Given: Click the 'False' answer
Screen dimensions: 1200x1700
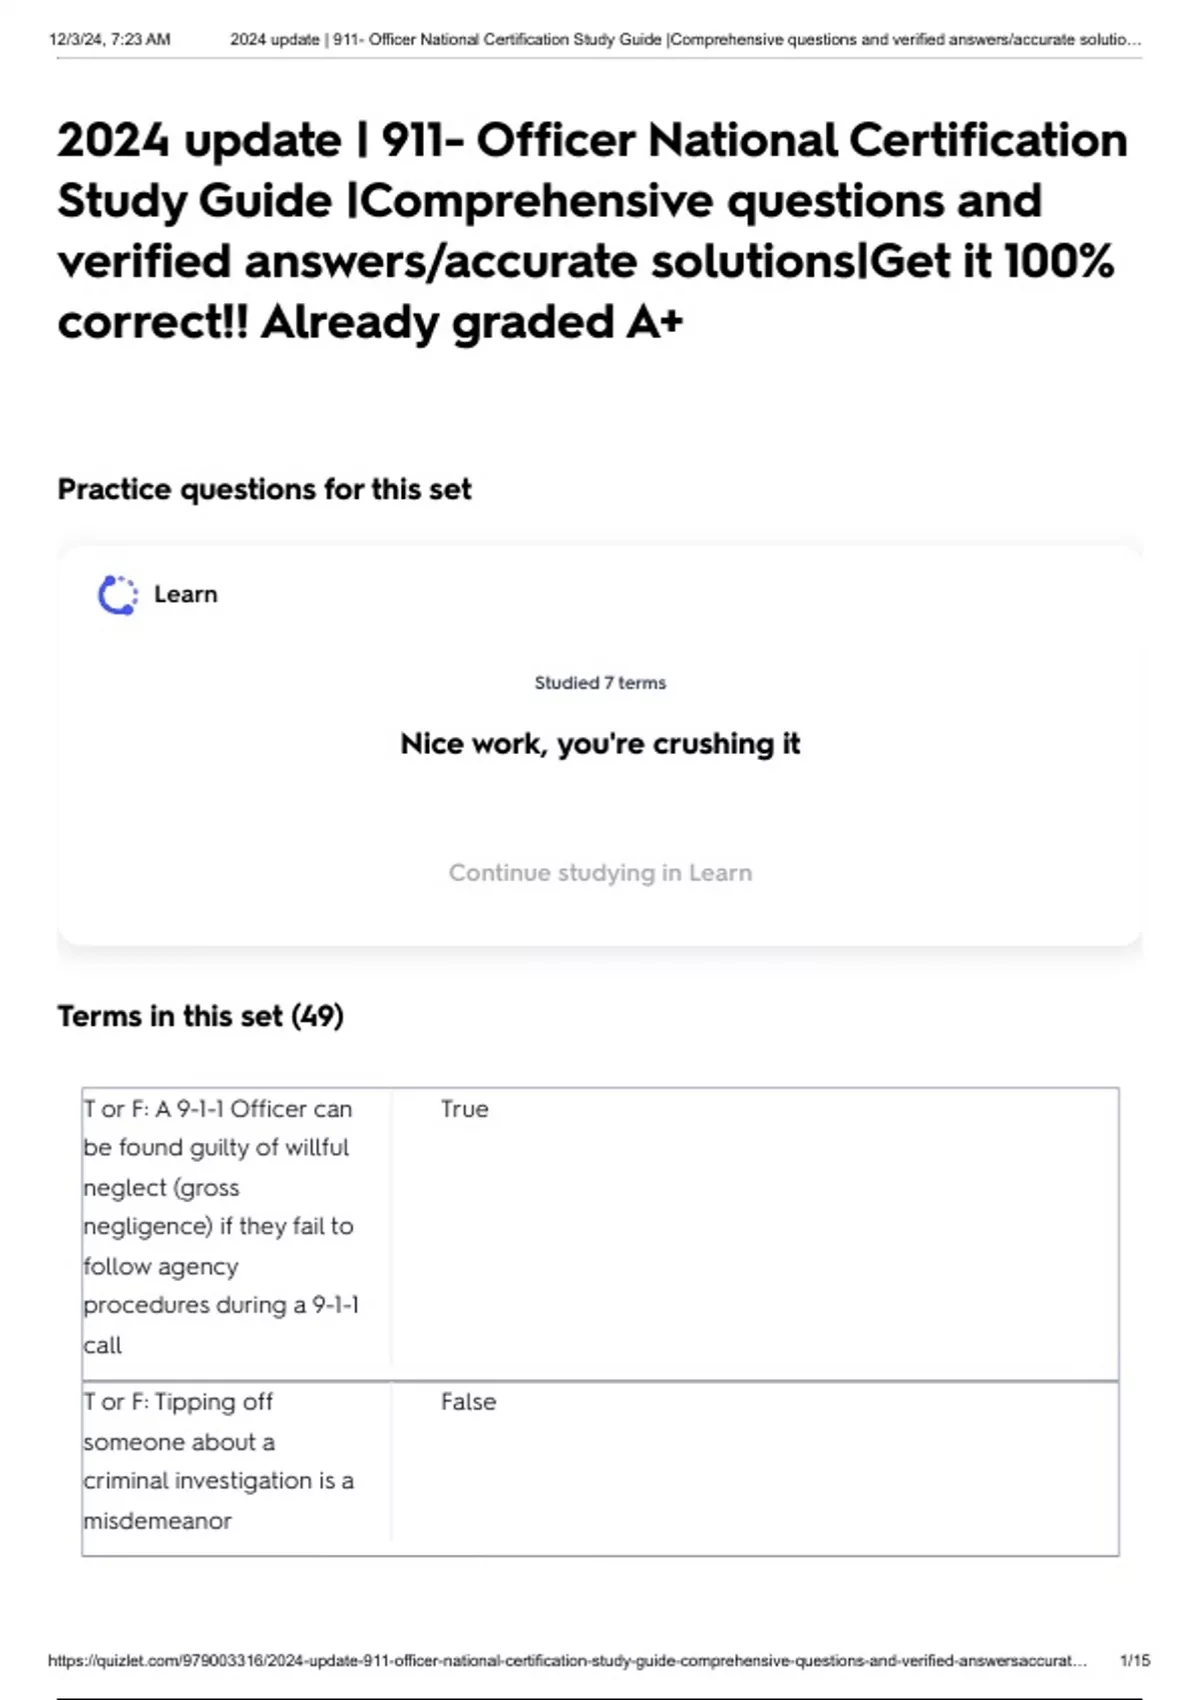Looking at the screenshot, I should (468, 1402).
